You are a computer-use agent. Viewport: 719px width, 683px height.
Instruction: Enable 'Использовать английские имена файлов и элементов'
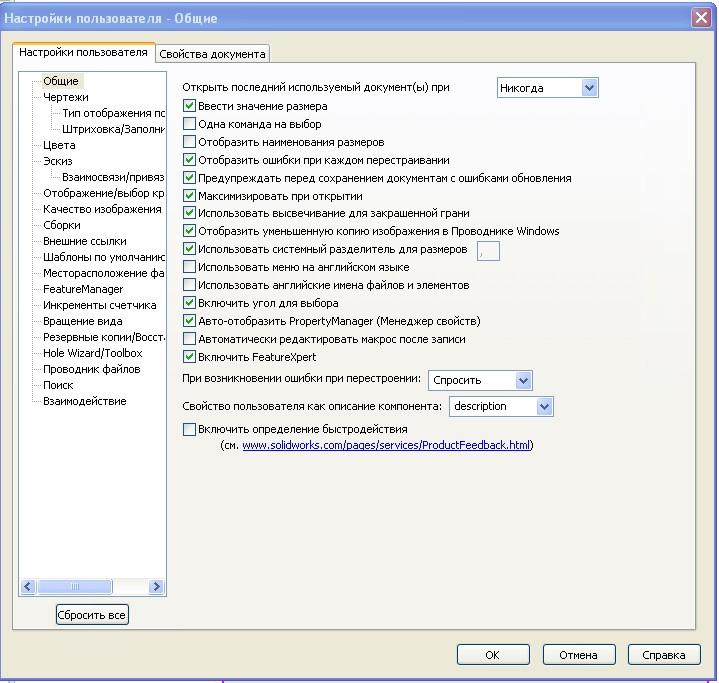189,285
